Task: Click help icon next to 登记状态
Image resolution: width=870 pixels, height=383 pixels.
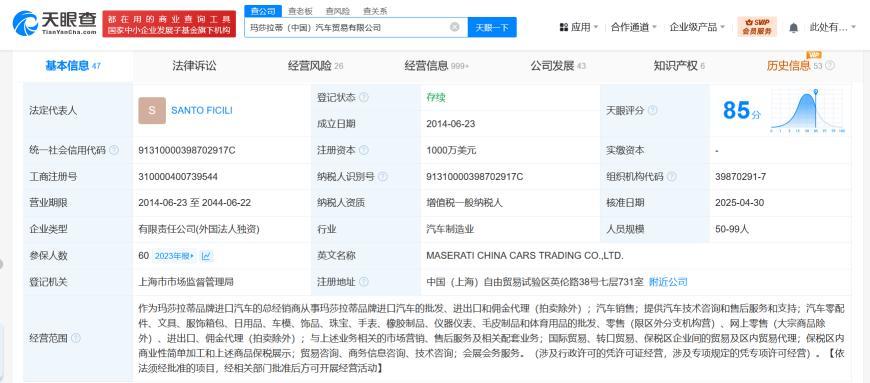Action: (363, 97)
